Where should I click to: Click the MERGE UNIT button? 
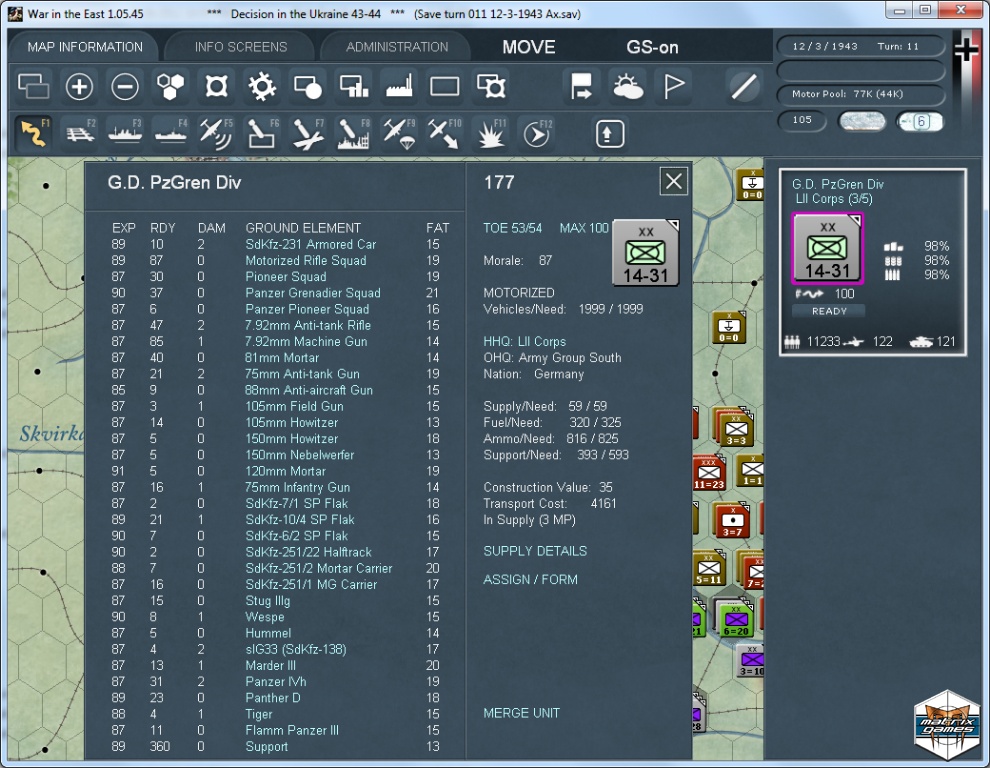[521, 713]
